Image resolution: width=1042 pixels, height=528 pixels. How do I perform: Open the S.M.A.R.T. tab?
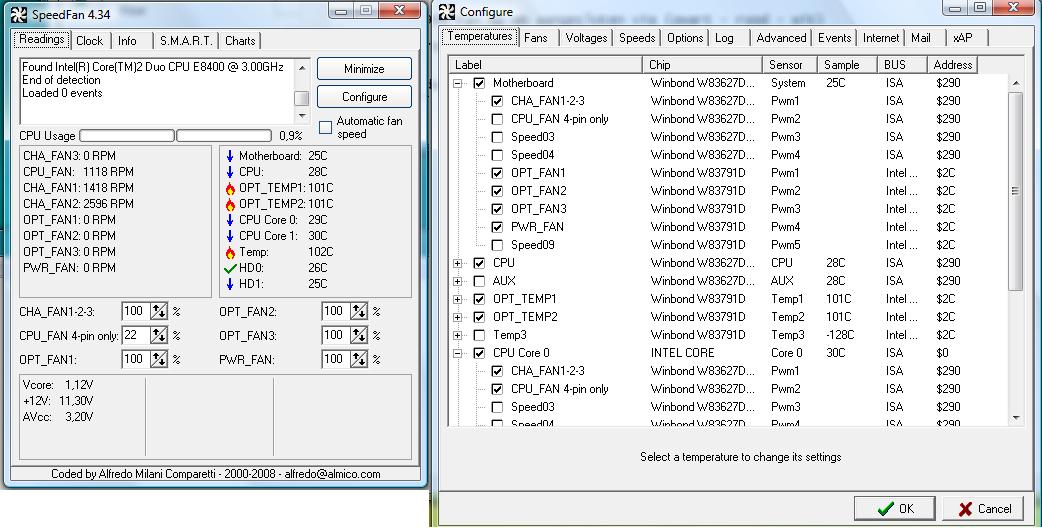click(186, 41)
